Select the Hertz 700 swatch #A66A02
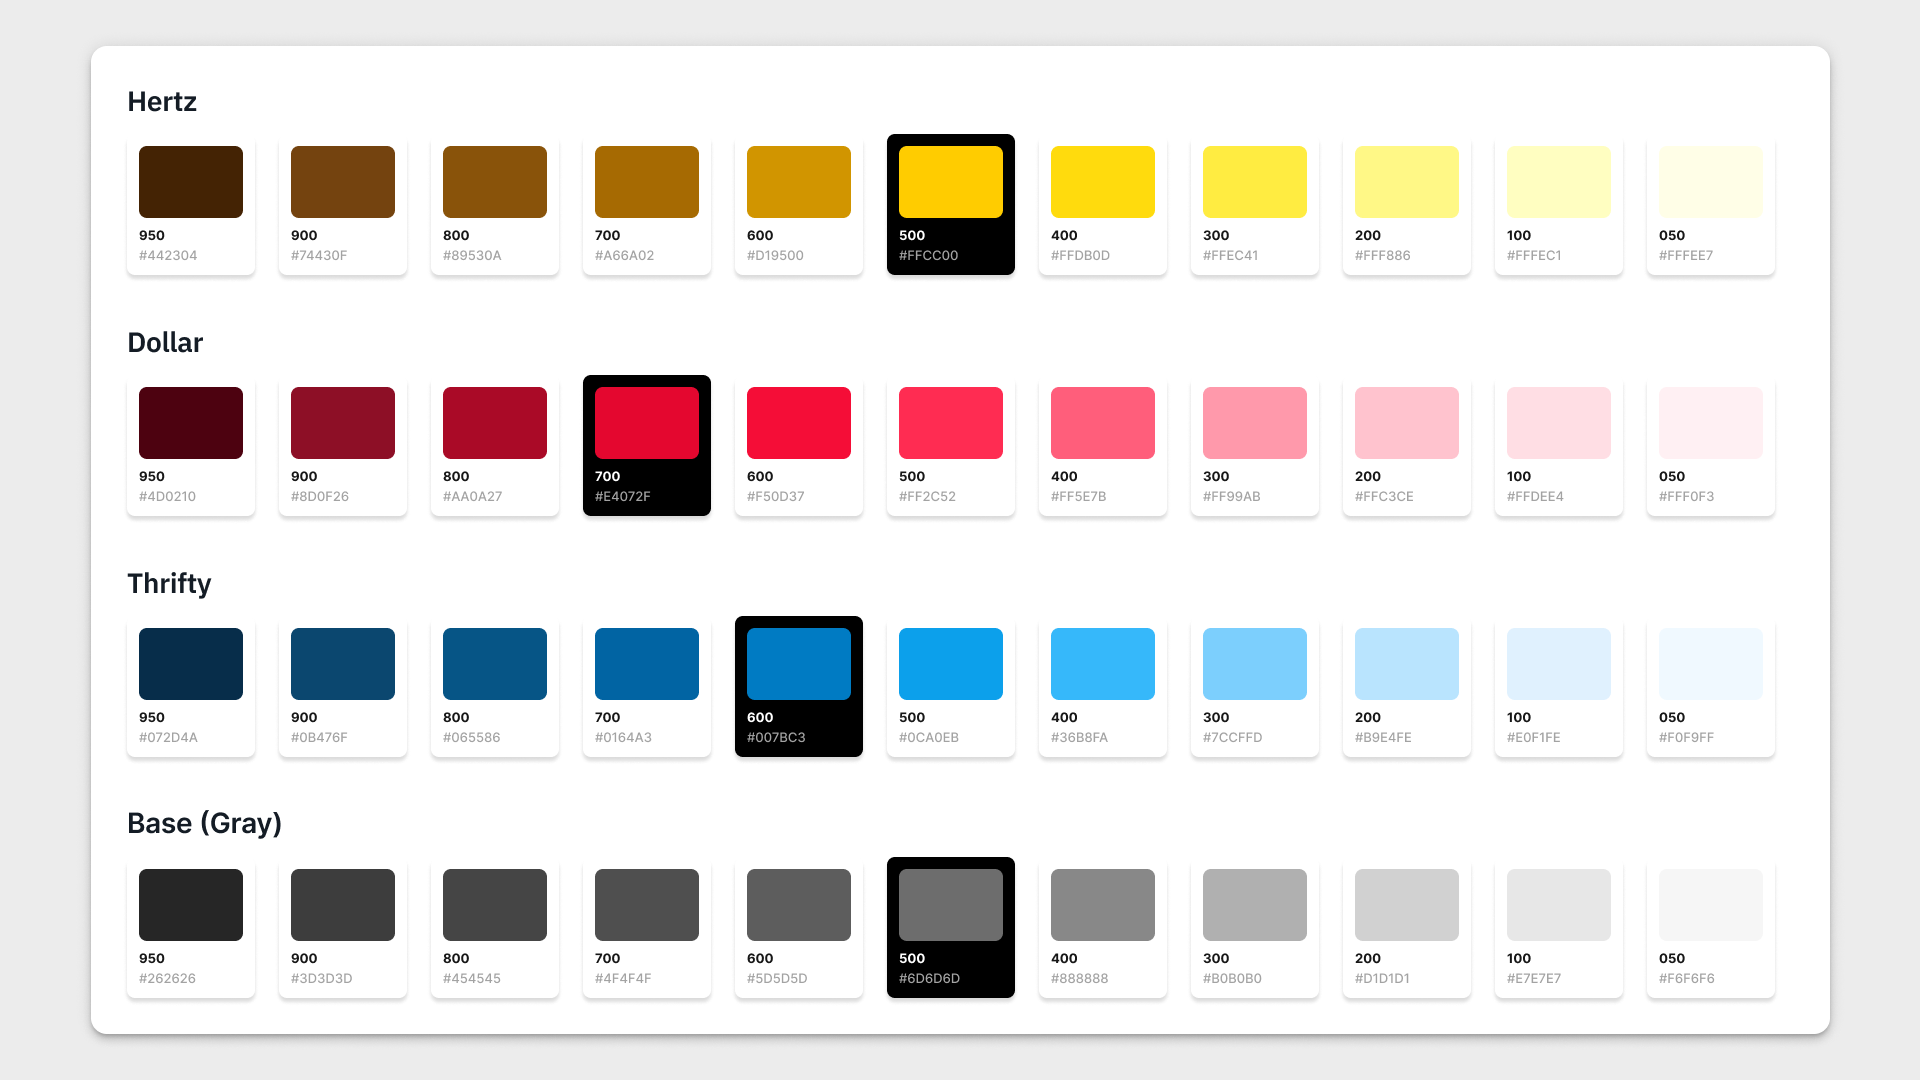The width and height of the screenshot is (1920, 1080). pyautogui.click(x=646, y=182)
